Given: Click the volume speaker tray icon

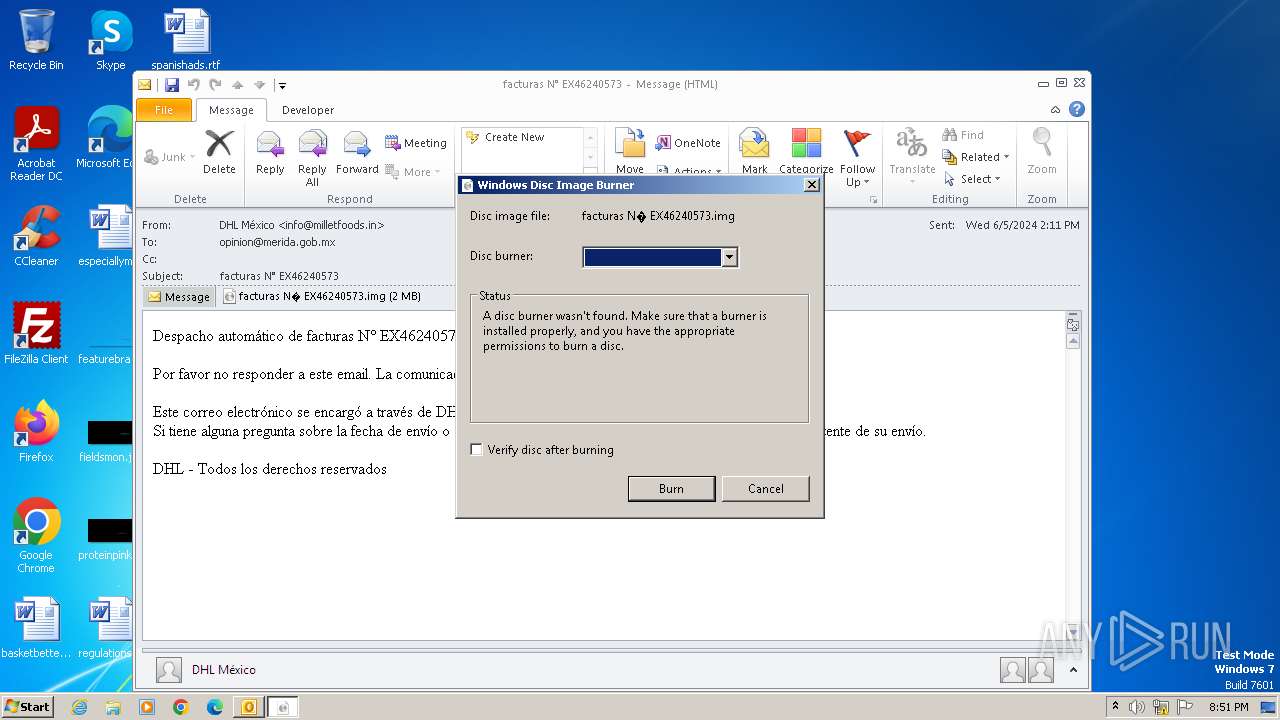Looking at the screenshot, I should tap(1137, 707).
